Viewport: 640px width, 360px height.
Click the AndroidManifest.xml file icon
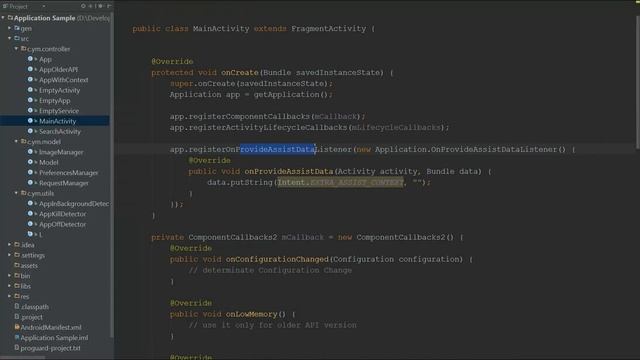point(17,327)
